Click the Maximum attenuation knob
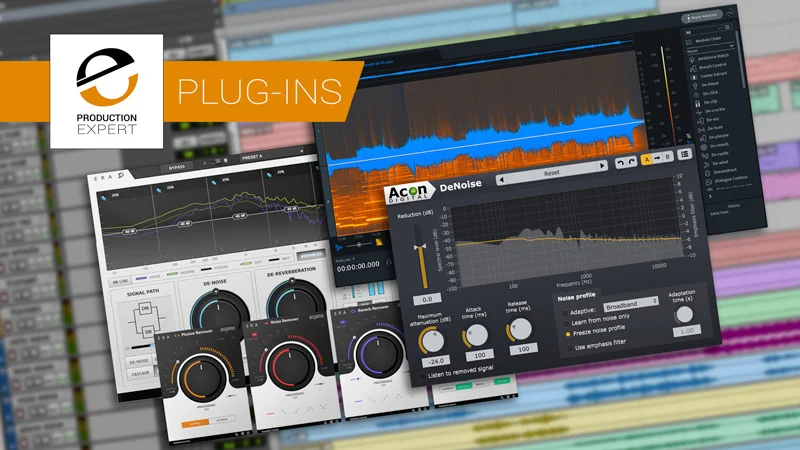 click(432, 340)
